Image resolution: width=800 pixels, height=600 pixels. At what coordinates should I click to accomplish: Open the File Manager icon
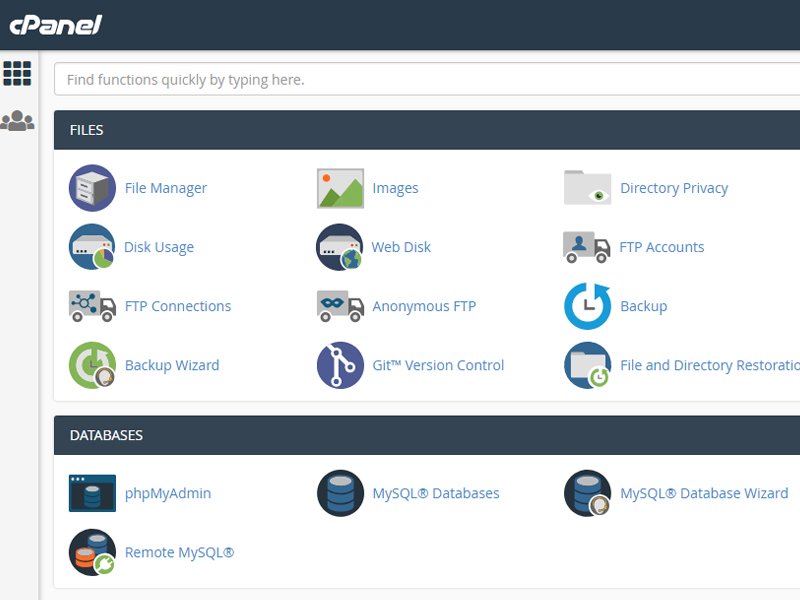click(92, 188)
